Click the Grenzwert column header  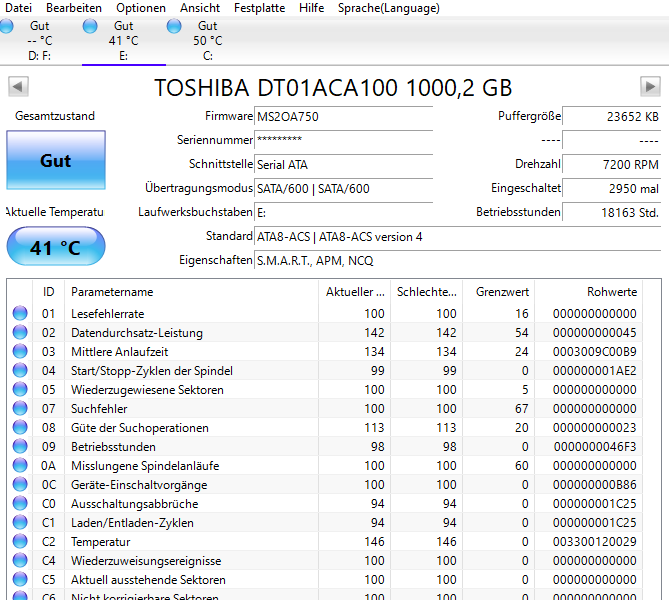click(x=499, y=292)
